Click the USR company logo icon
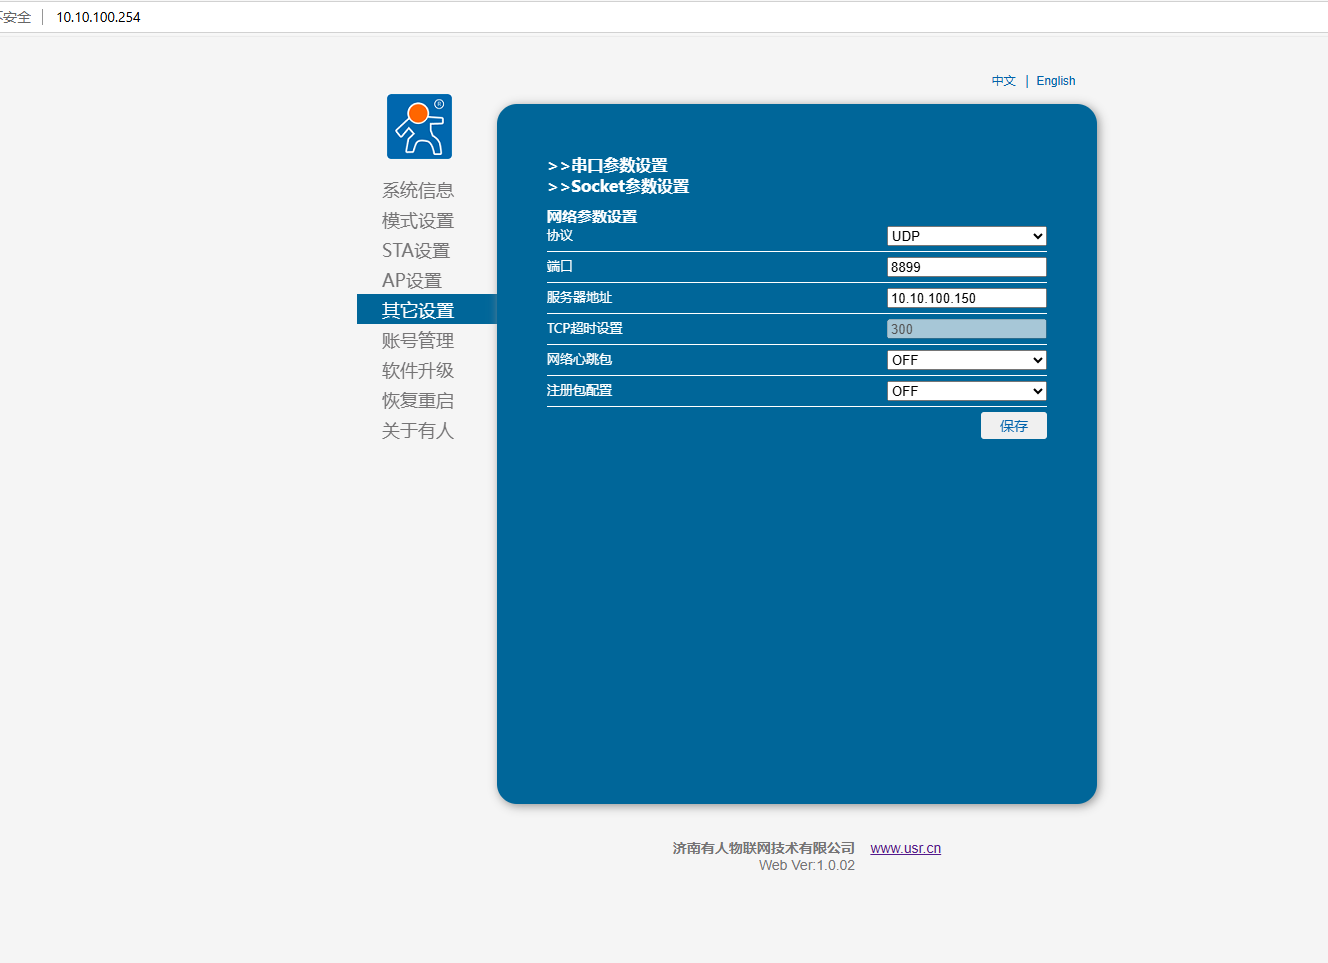The height and width of the screenshot is (963, 1328). pos(419,127)
